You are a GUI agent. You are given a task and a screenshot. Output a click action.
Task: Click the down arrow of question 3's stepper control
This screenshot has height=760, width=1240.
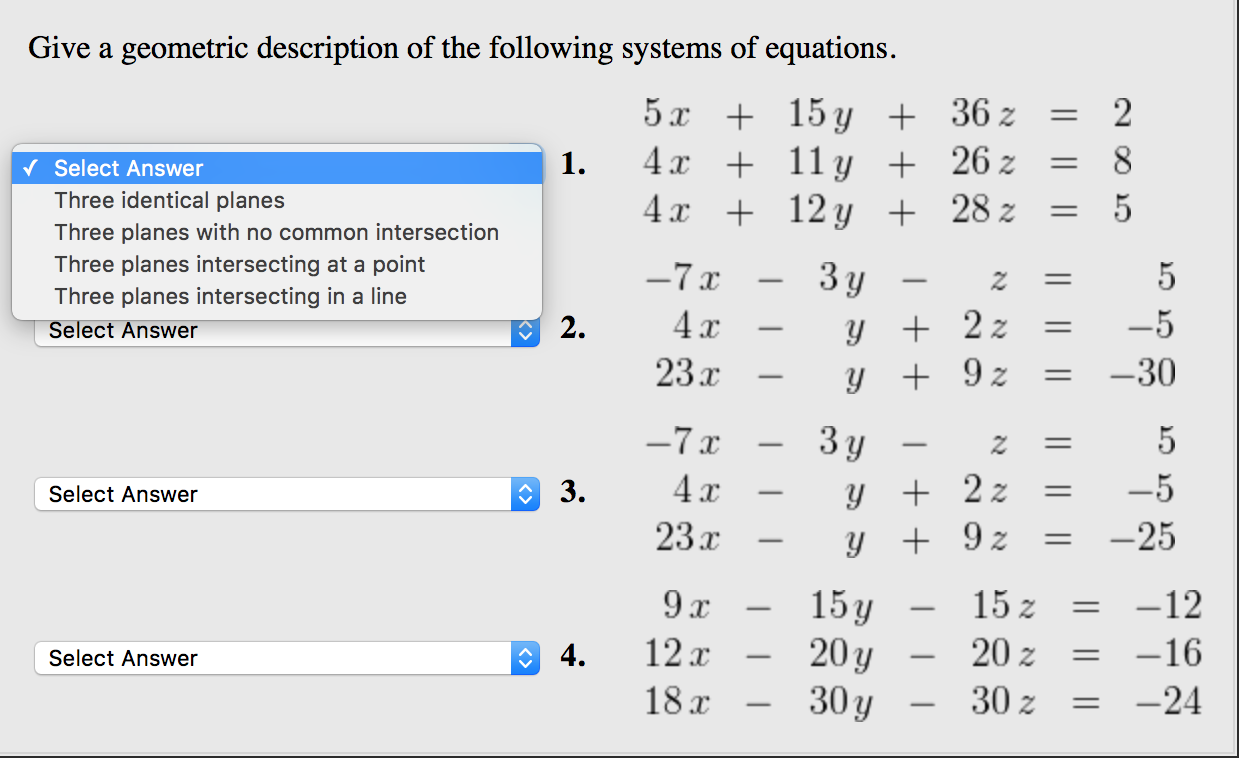[x=524, y=499]
